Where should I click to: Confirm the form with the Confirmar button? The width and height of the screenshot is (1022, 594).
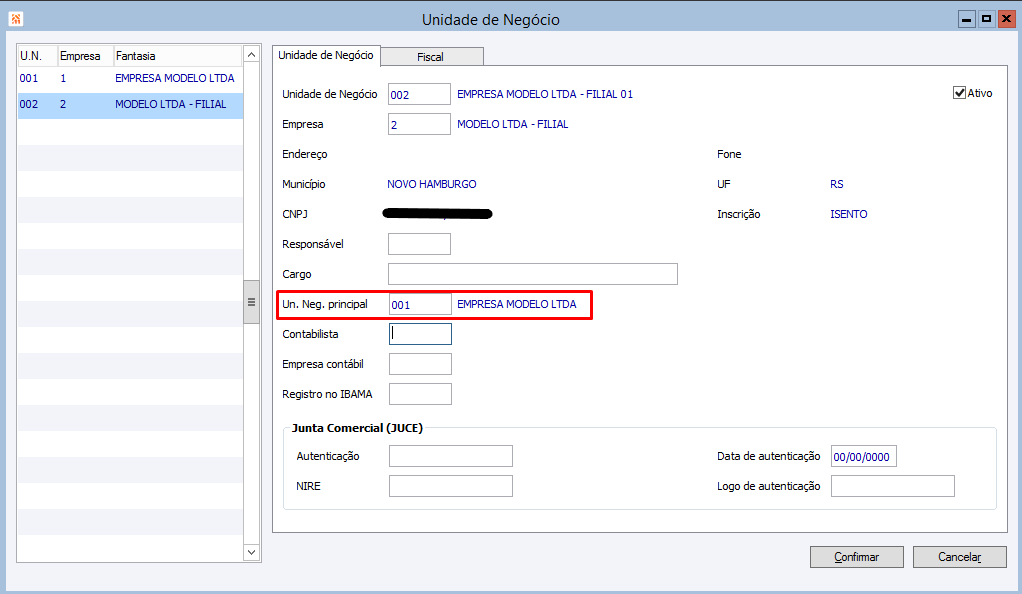[856, 557]
